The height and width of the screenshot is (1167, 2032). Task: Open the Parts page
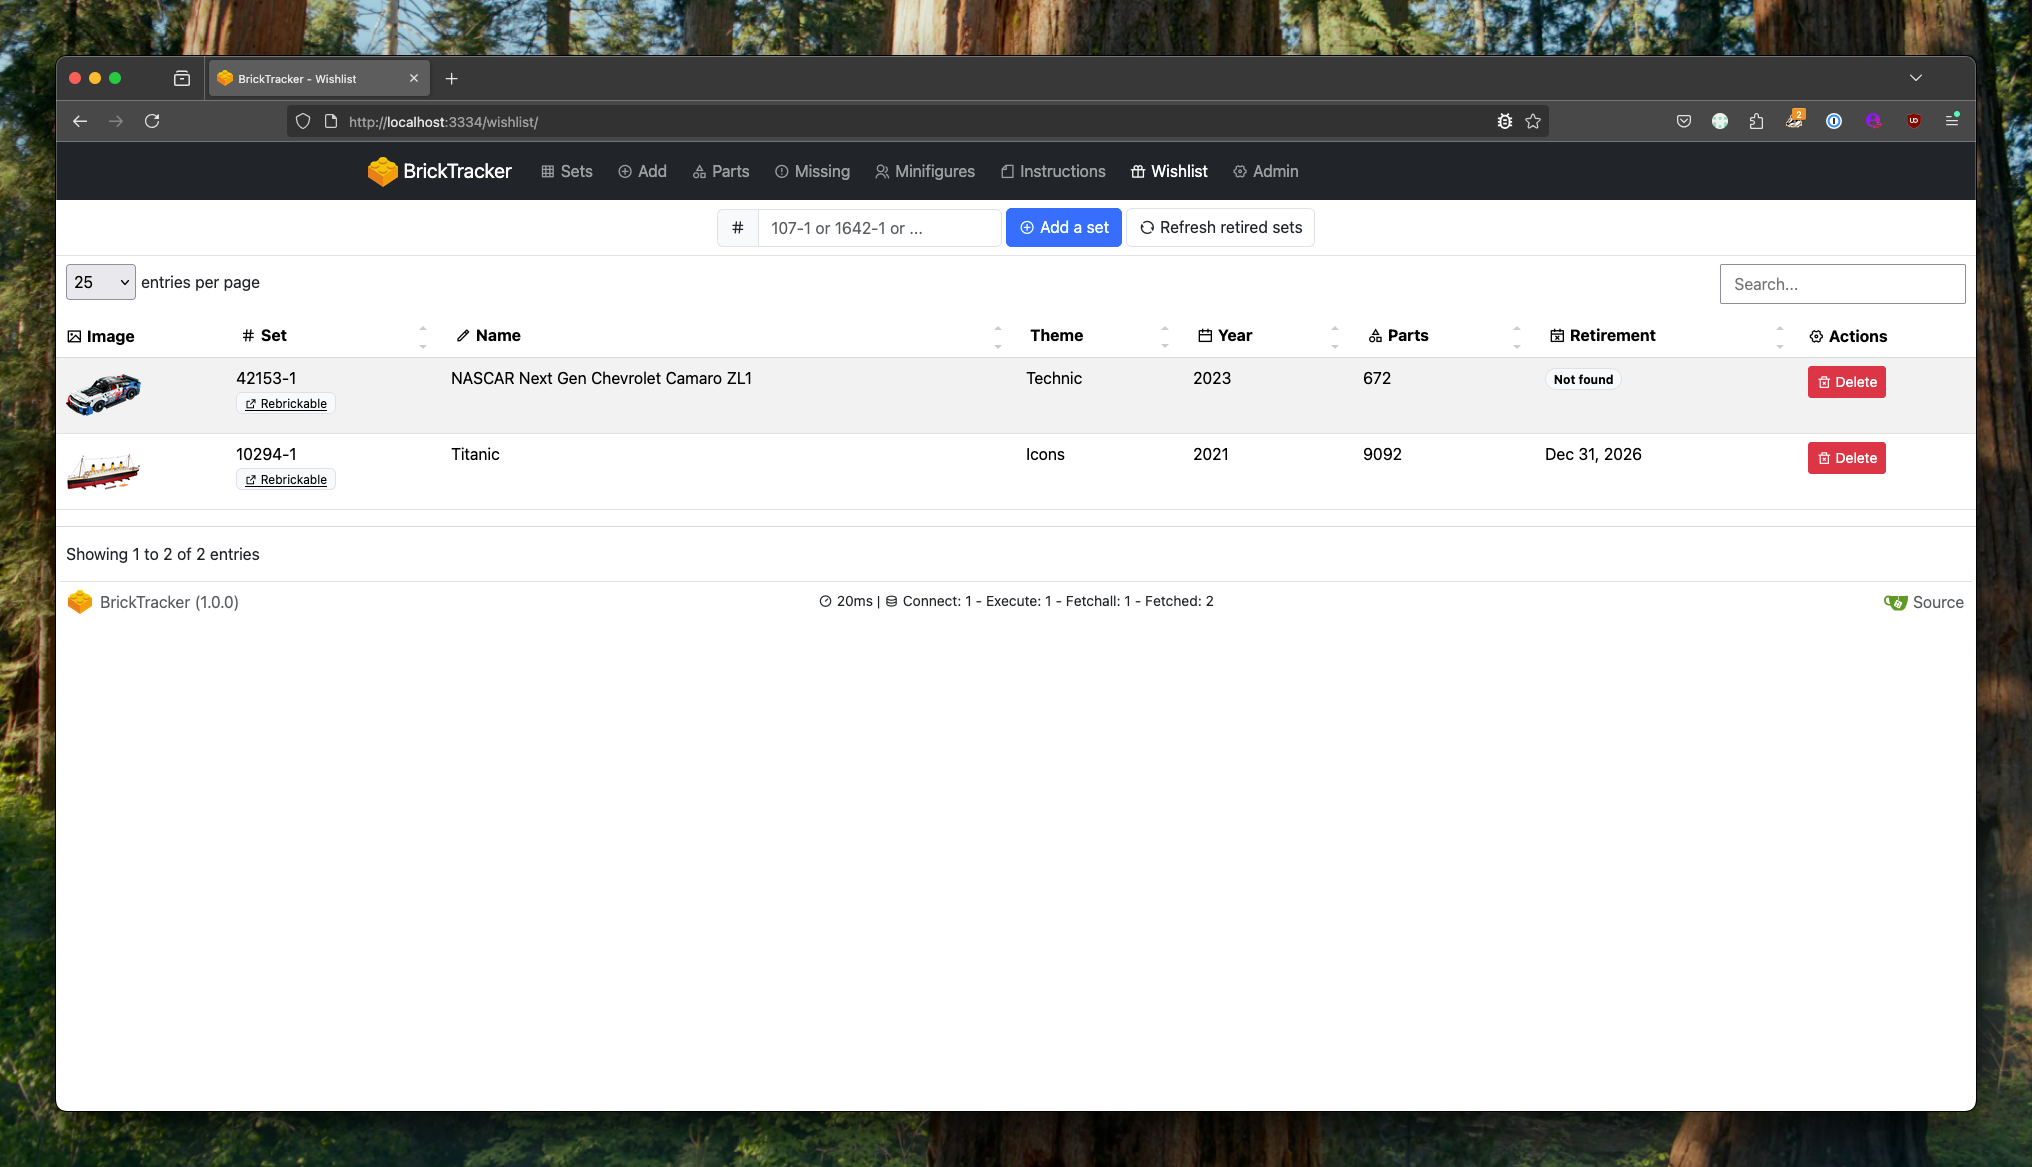(x=720, y=172)
